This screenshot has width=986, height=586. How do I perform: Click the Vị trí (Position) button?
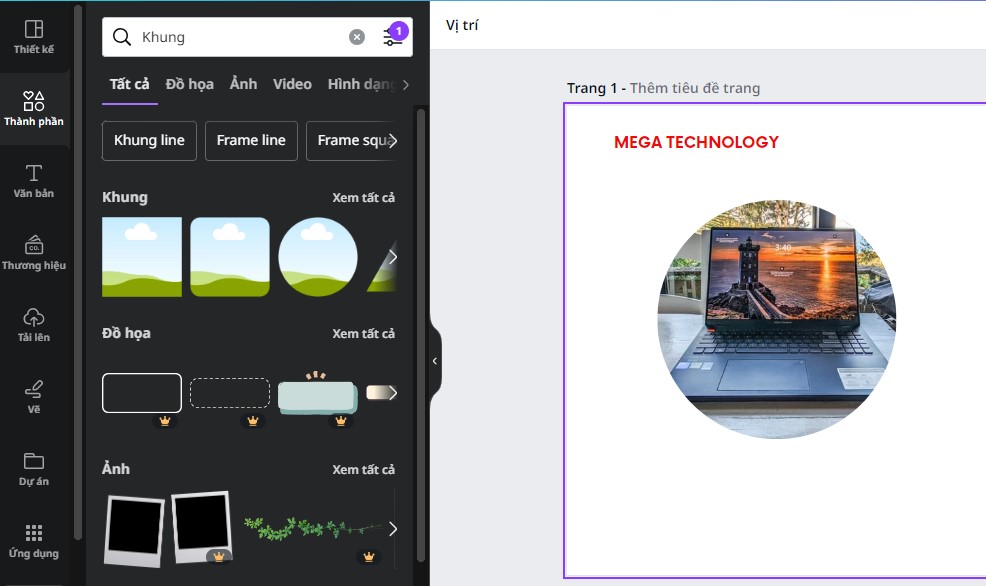[x=462, y=25]
